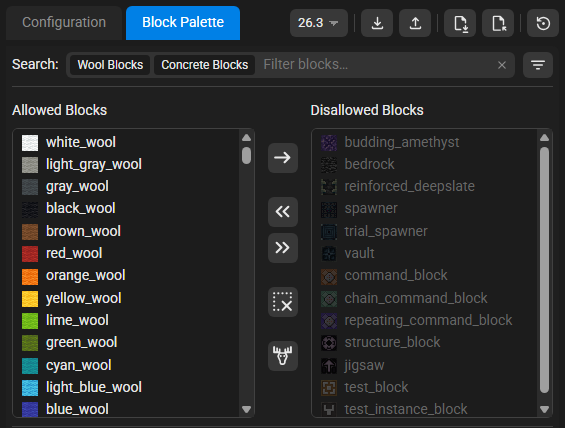565x428 pixels.
Task: Select lime_wool in the list
Action: (126, 321)
